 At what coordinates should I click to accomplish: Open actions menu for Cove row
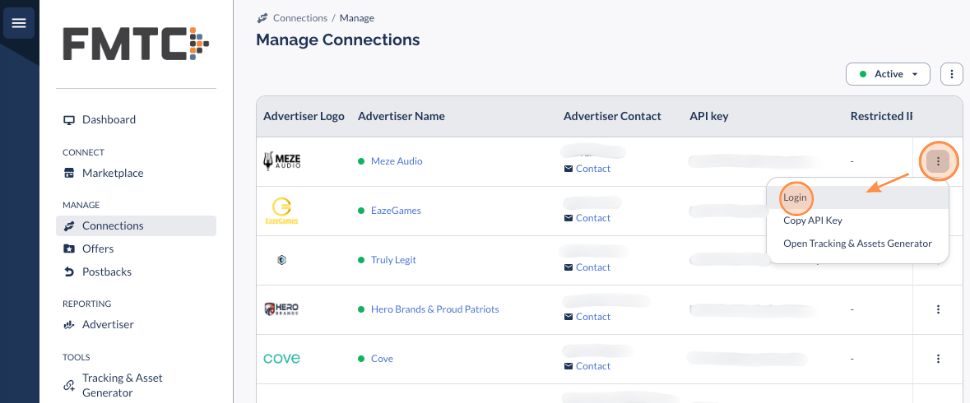coord(938,359)
